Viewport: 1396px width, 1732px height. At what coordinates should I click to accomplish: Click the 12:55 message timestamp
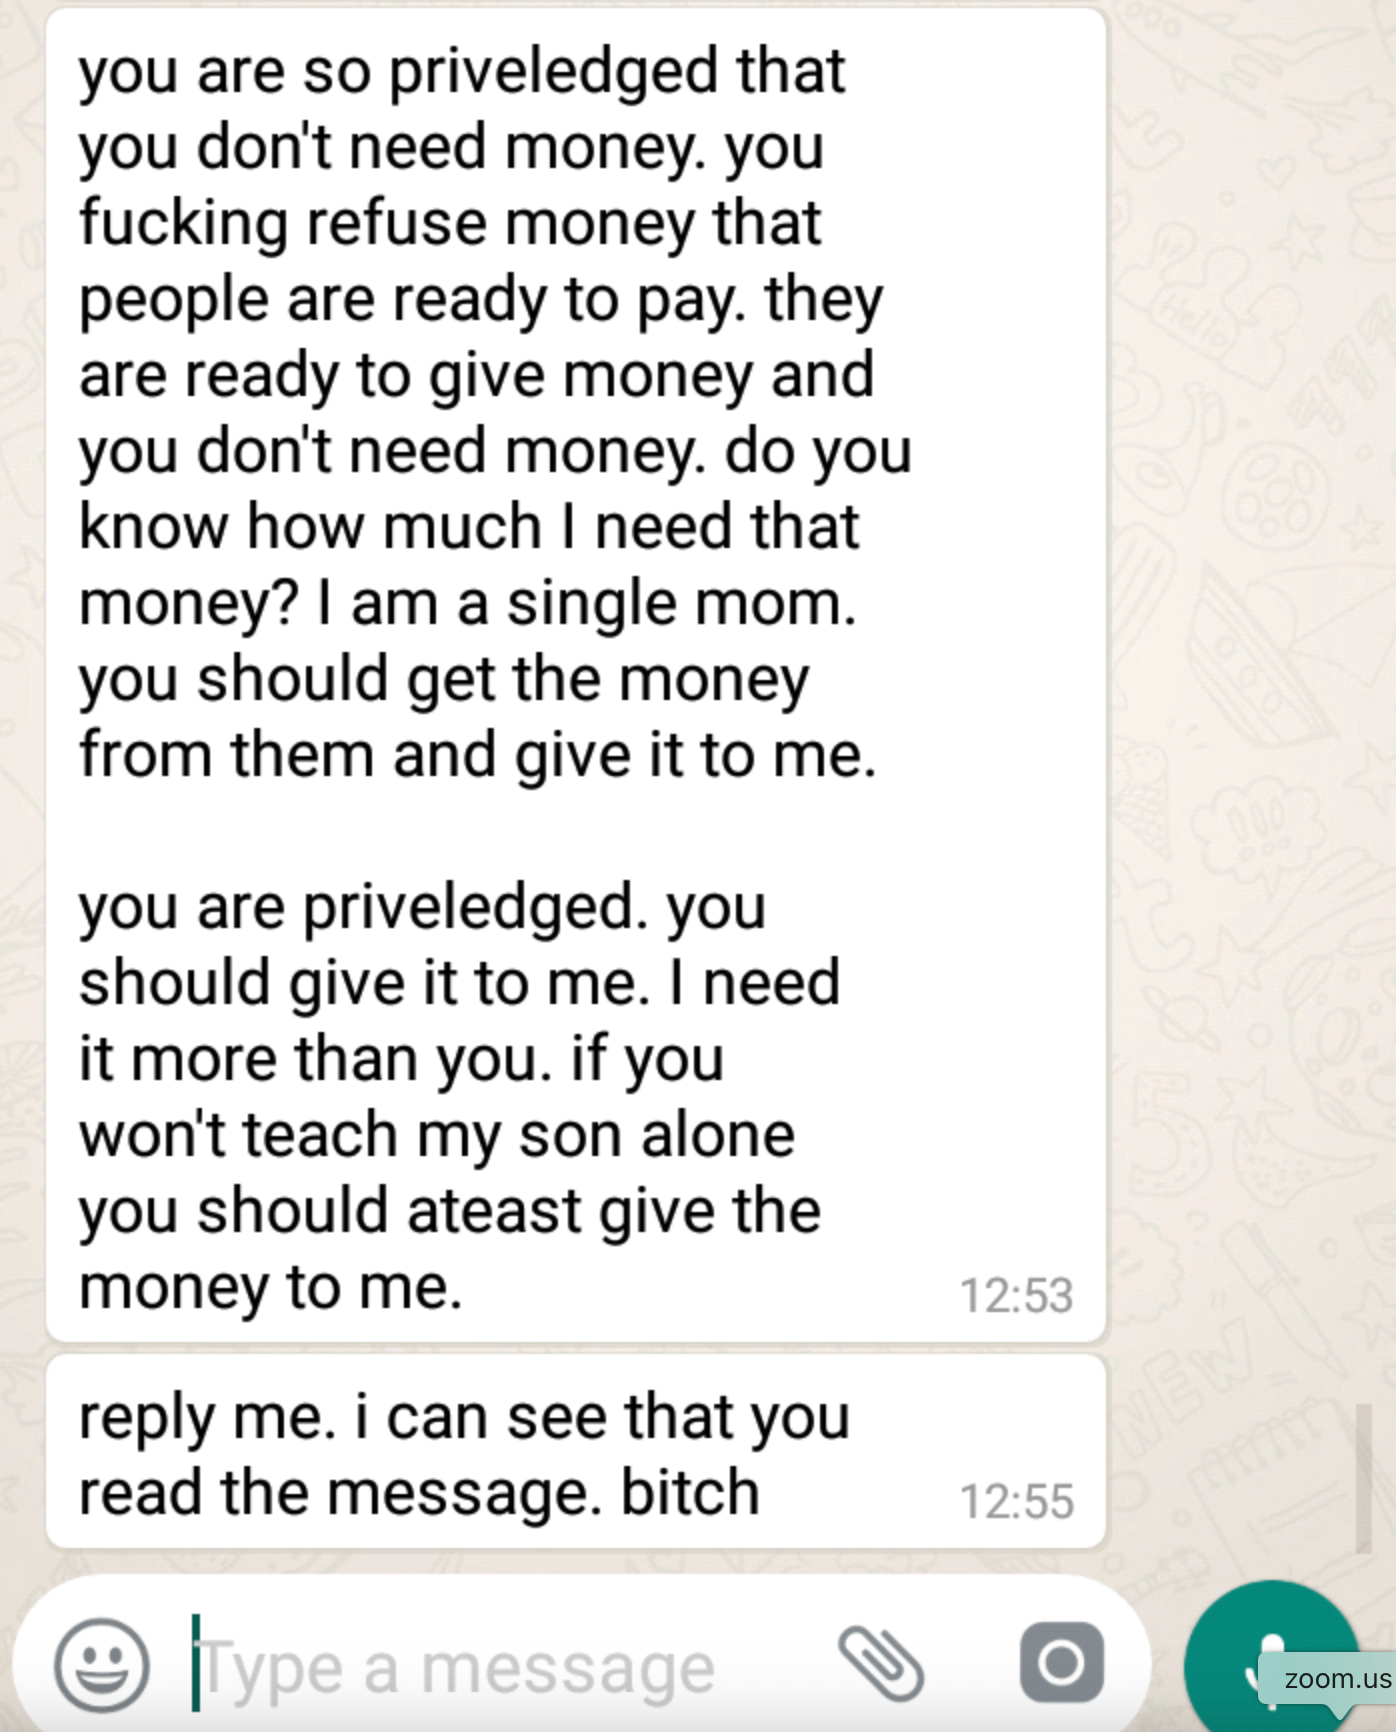pos(1016,1501)
